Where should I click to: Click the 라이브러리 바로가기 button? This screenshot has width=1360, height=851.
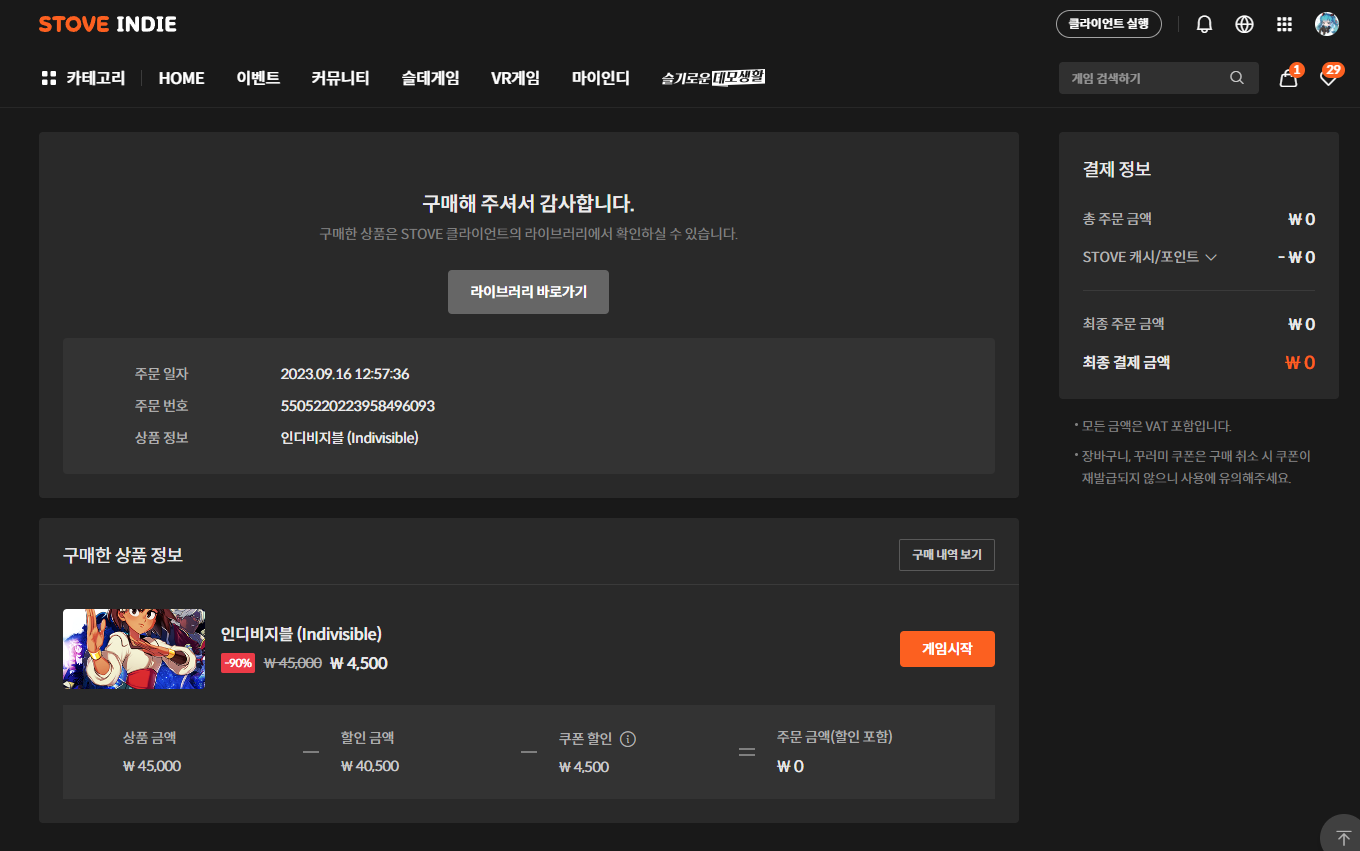pos(528,292)
